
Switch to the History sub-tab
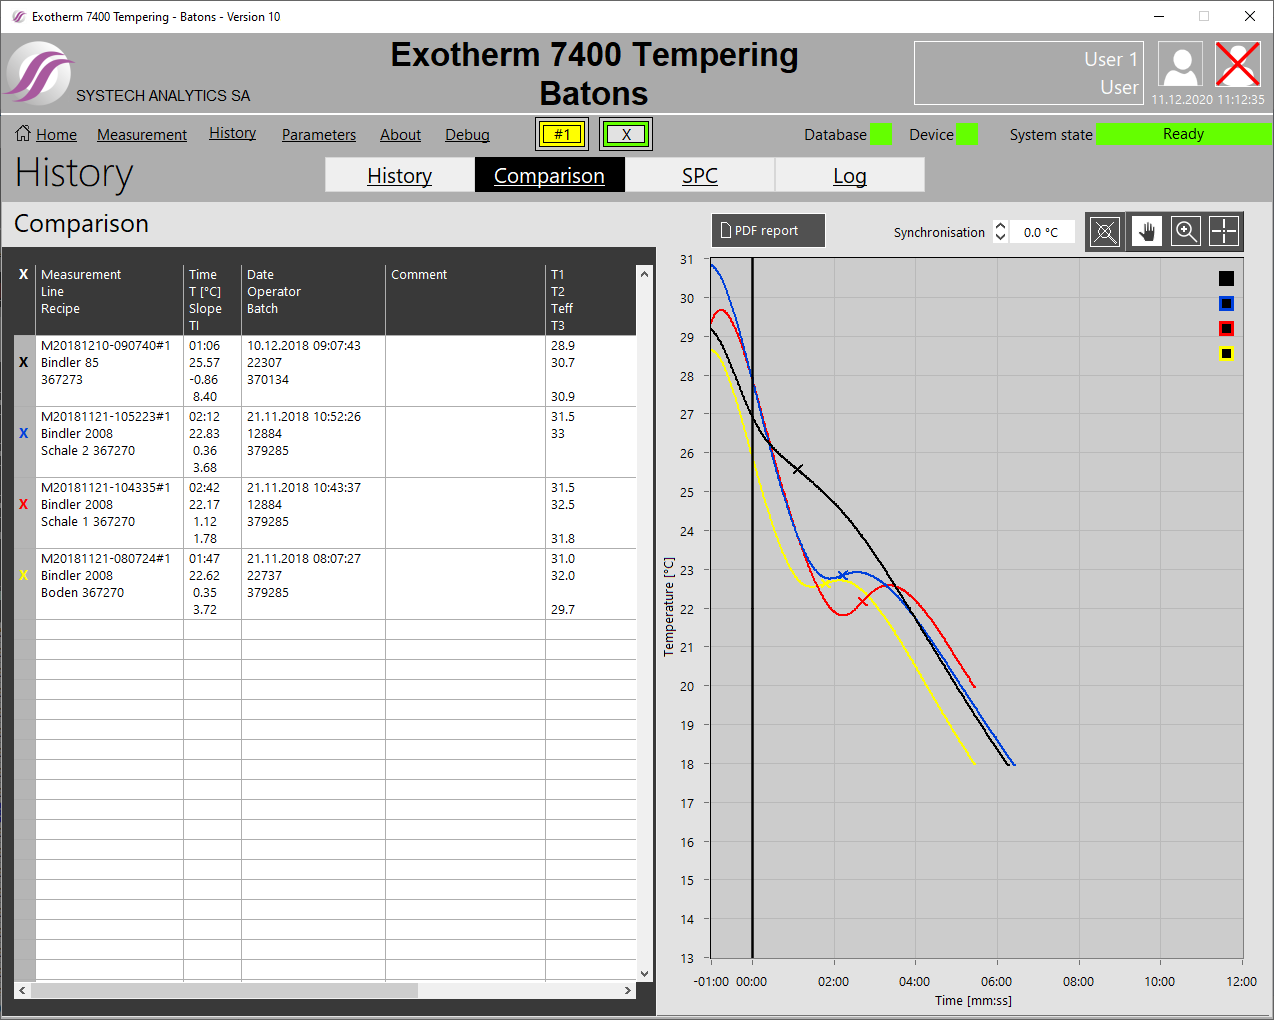point(400,175)
